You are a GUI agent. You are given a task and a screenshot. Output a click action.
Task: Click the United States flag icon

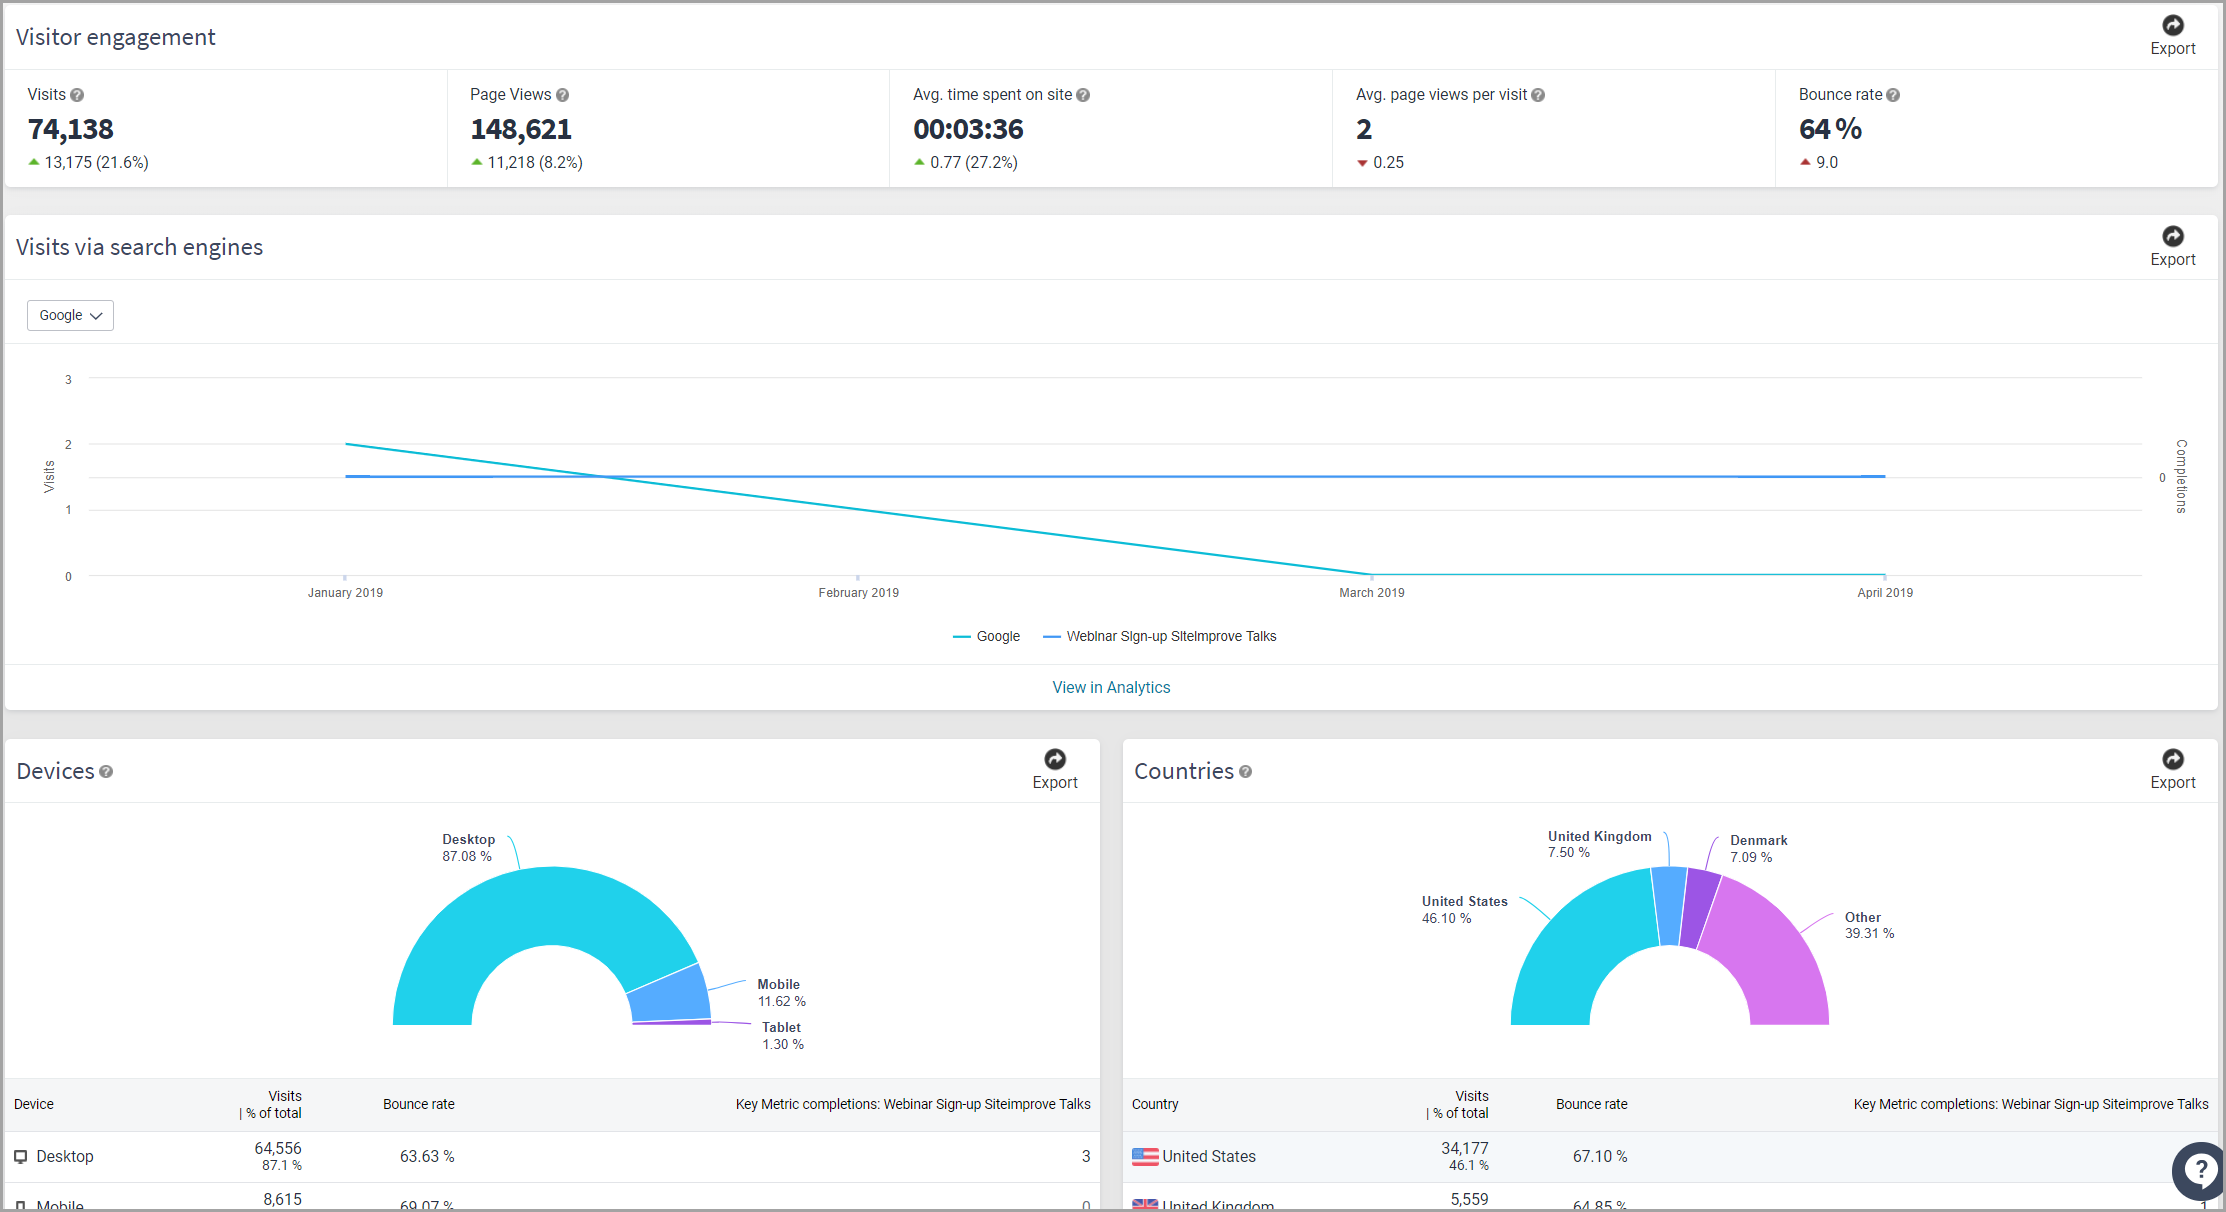pos(1145,1156)
